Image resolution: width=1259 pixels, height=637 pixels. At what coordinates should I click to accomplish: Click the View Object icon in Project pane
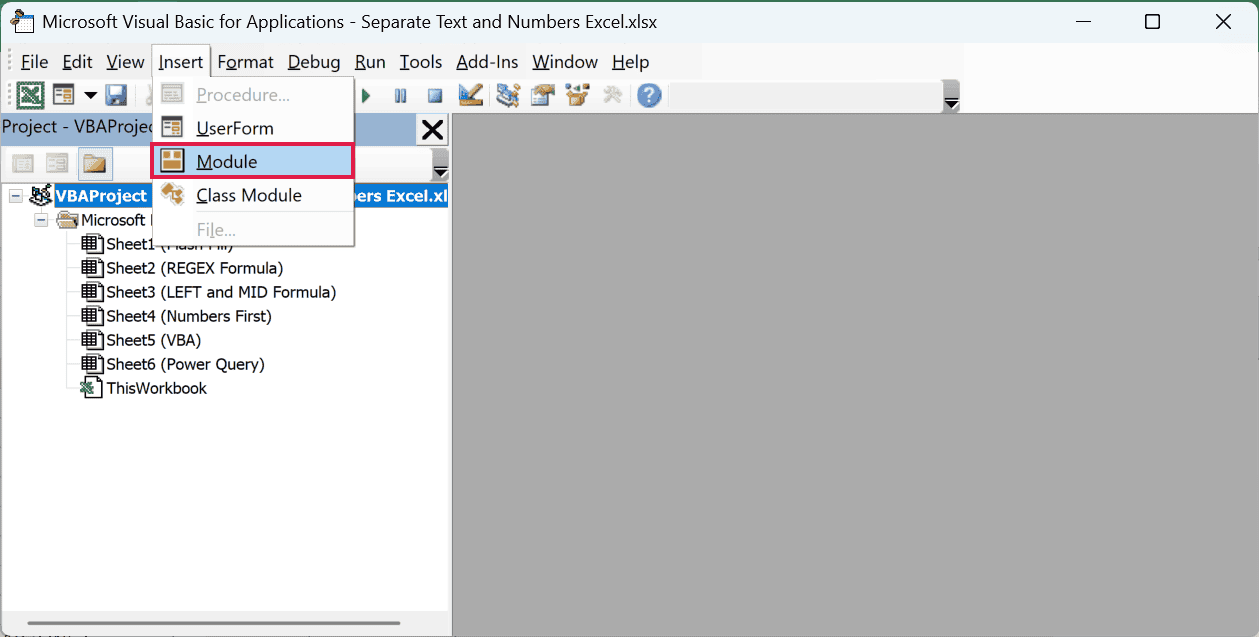pyautogui.click(x=58, y=163)
